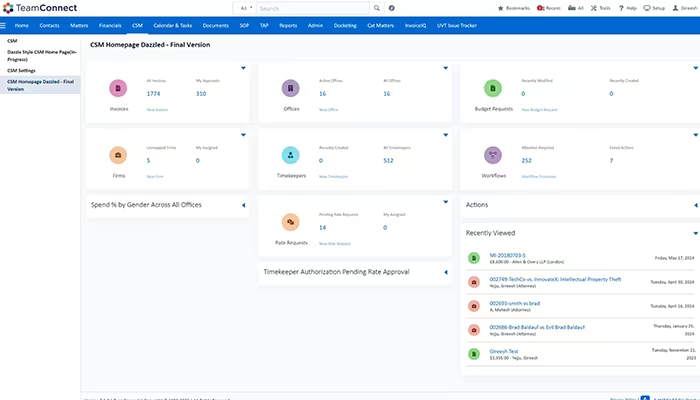Viewport: 700px width, 400px height.
Task: Click the green Budget Requests icon
Action: pyautogui.click(x=493, y=88)
